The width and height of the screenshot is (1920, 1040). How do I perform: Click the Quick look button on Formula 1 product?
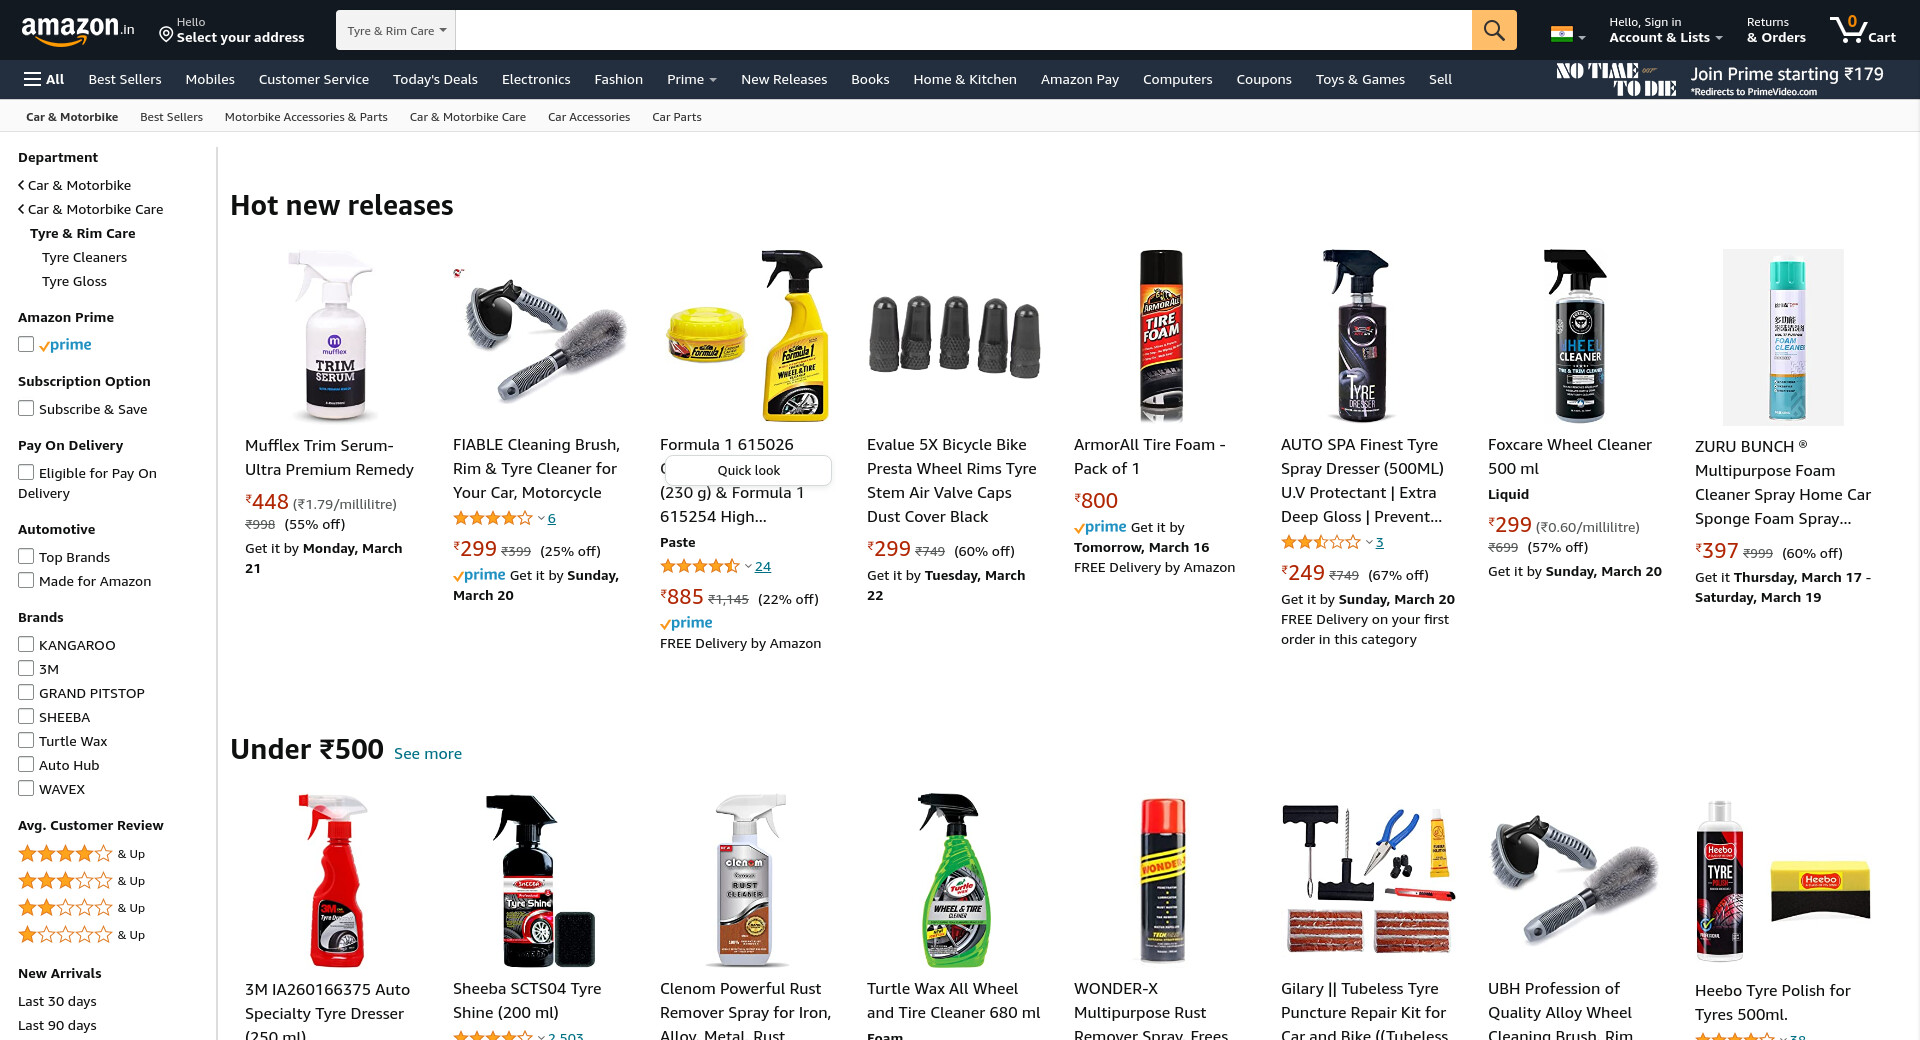click(x=748, y=470)
